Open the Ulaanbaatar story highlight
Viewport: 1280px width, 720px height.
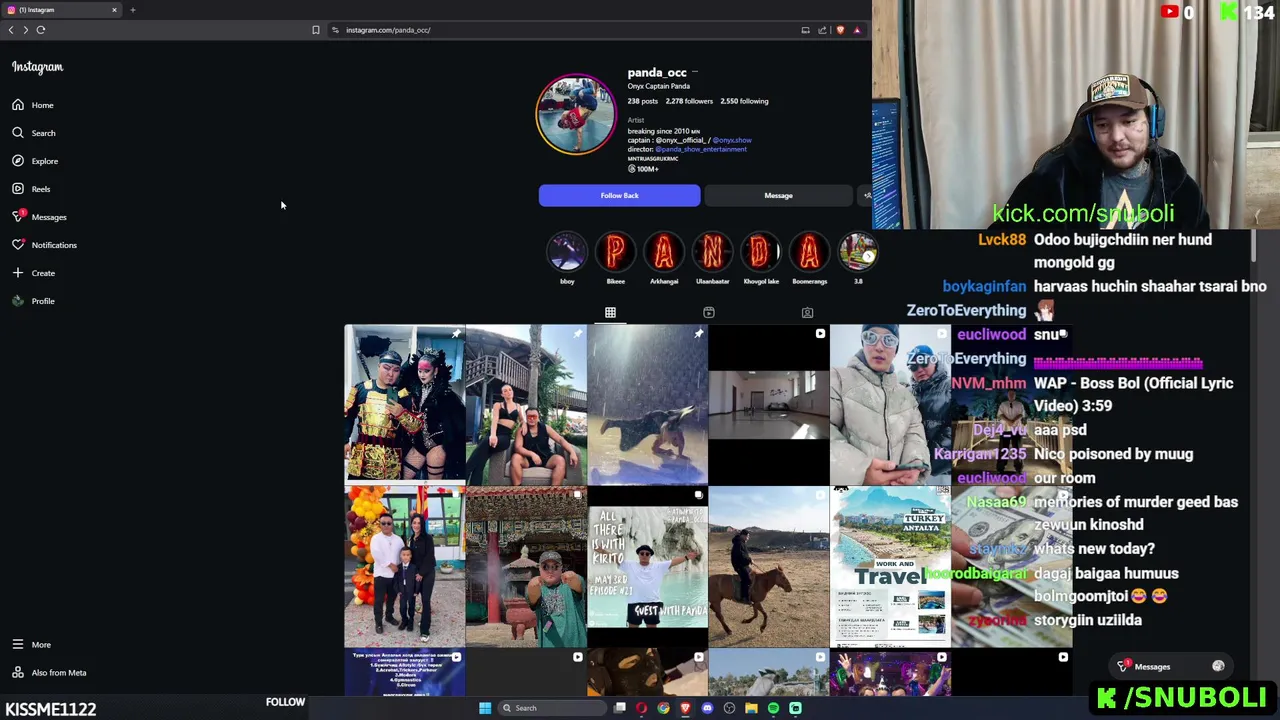coord(712,253)
